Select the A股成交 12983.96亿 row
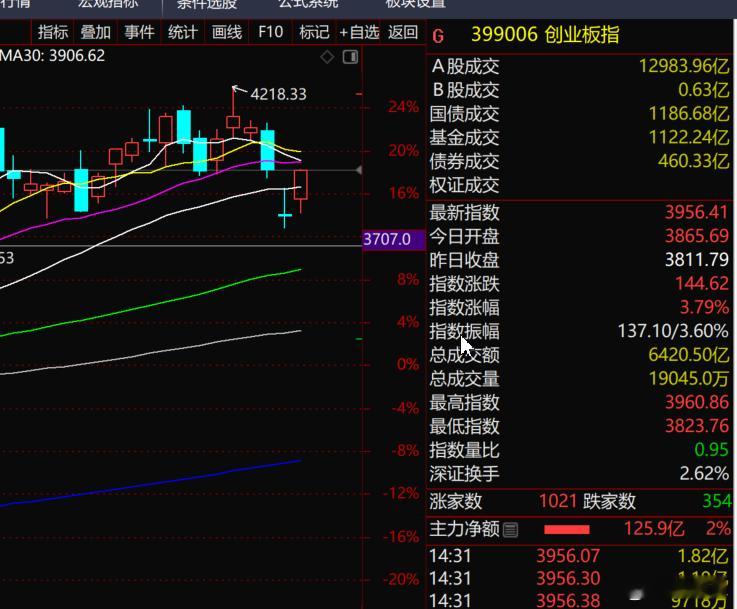The height and width of the screenshot is (609, 737). tap(579, 66)
